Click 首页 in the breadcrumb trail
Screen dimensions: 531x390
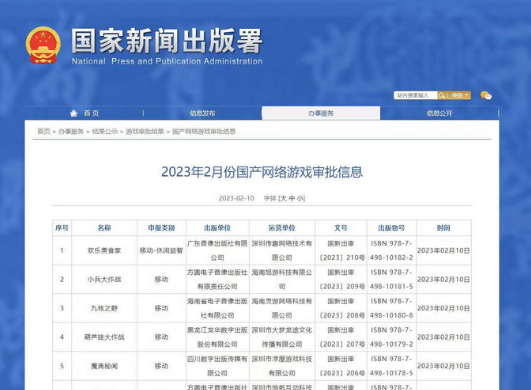click(x=44, y=131)
